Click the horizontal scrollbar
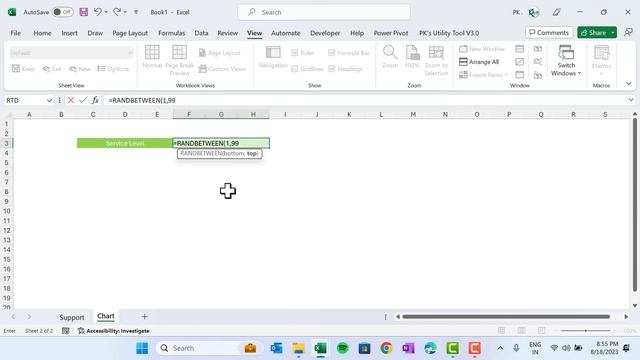 coord(506,316)
